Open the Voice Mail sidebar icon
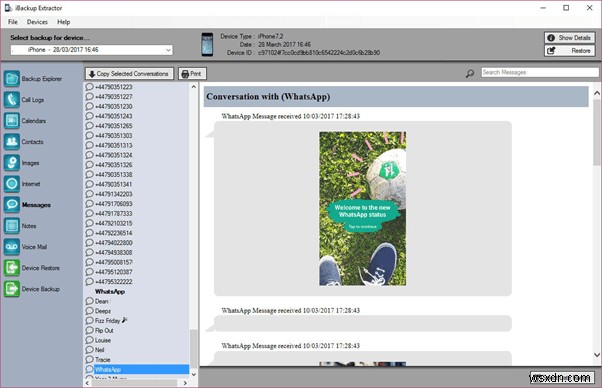Screen dimensions: 602x388 click(x=12, y=247)
